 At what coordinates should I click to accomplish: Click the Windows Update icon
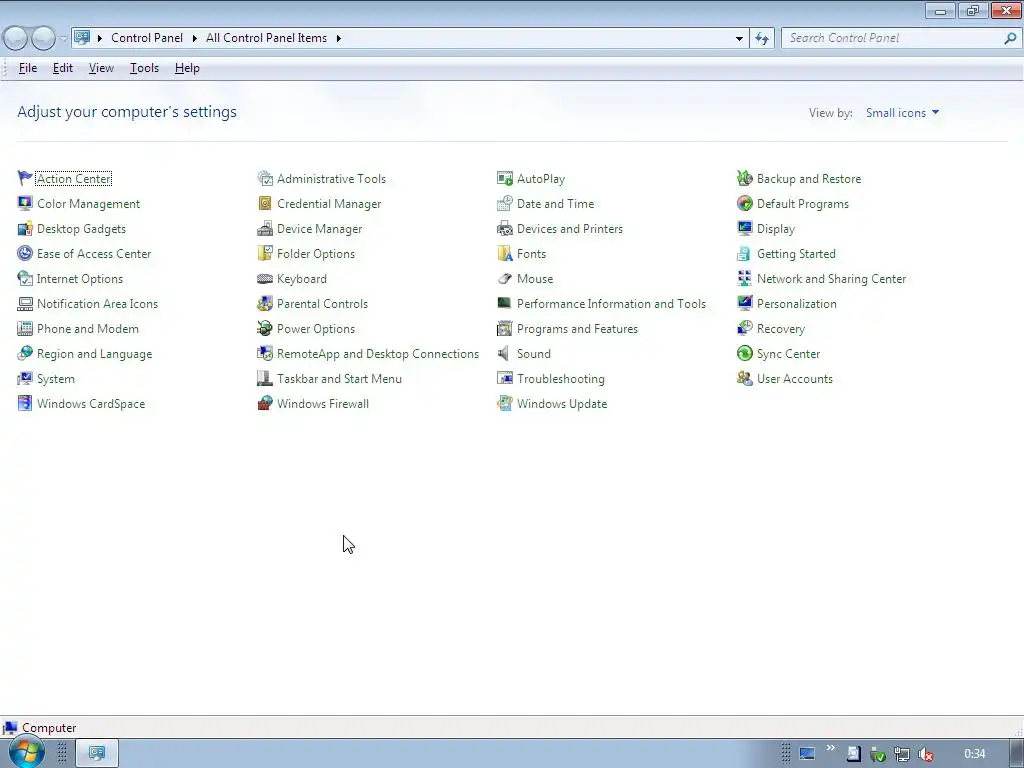pyautogui.click(x=505, y=404)
